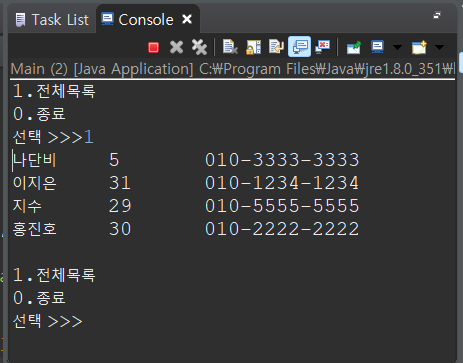Open a new console view icon
Viewport: 463px width, 363px height.
419,47
